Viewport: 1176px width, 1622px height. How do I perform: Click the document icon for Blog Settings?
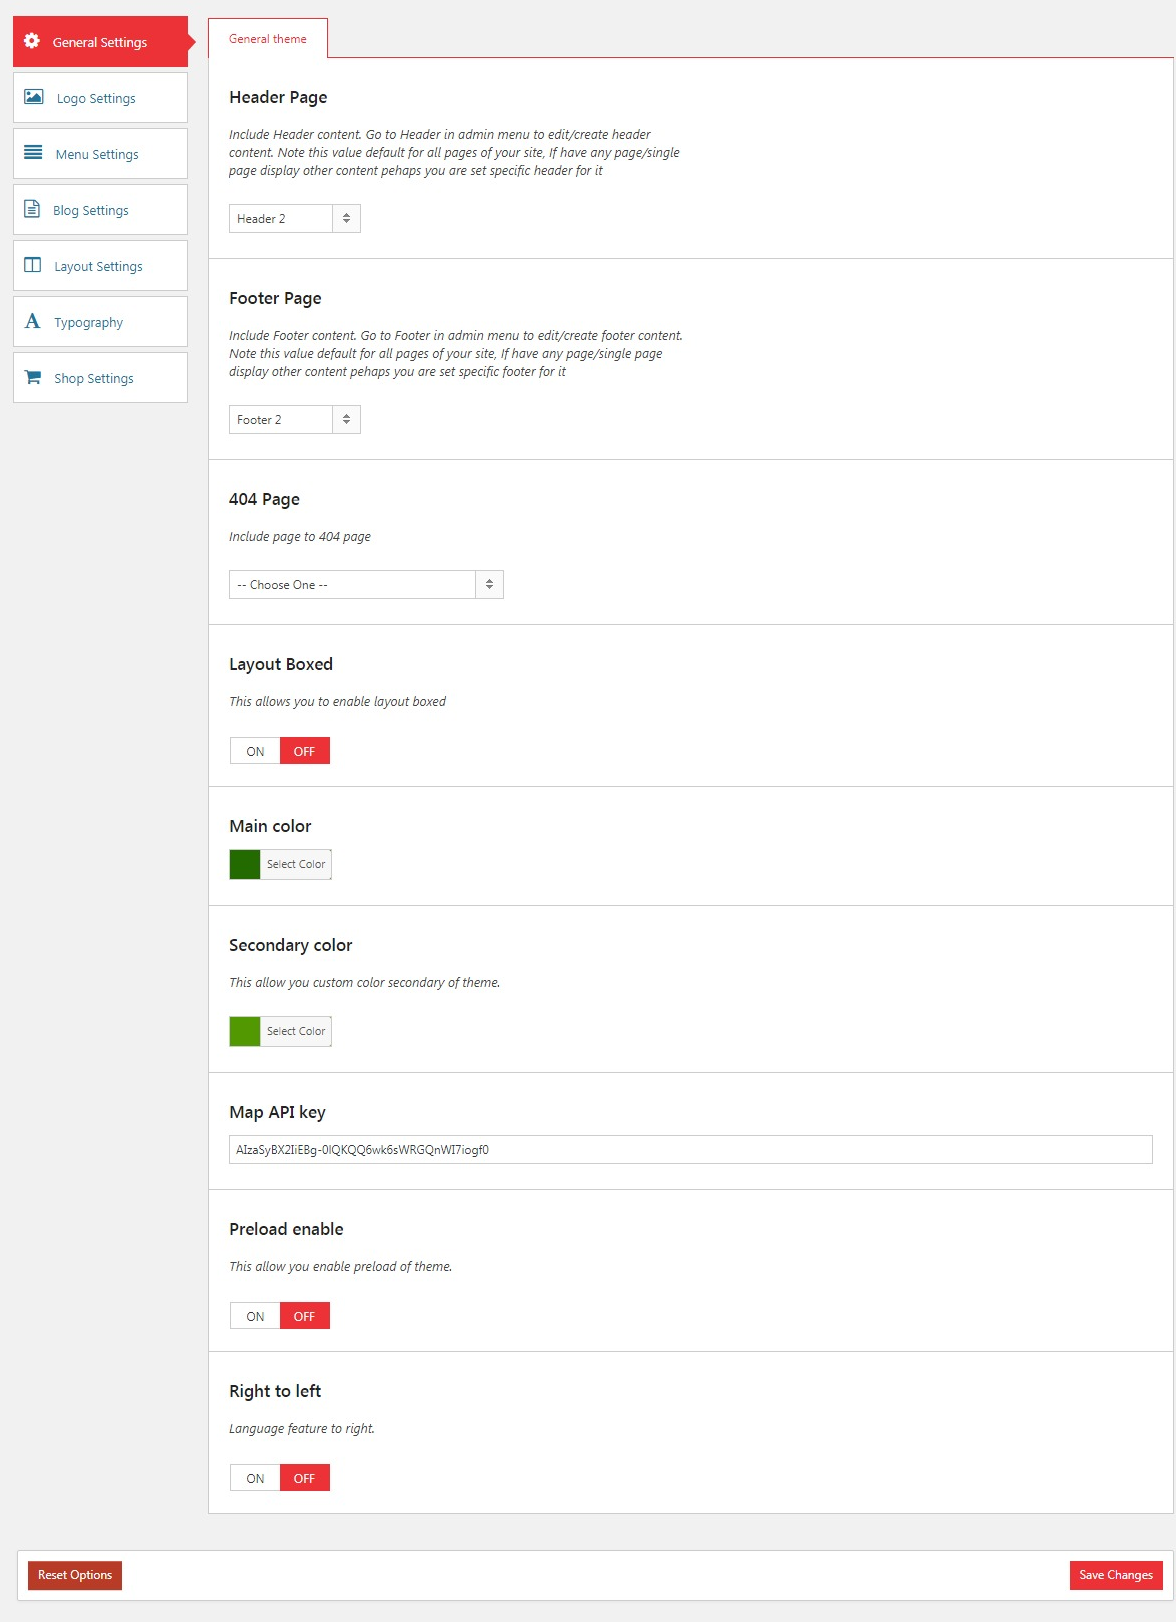(x=32, y=209)
